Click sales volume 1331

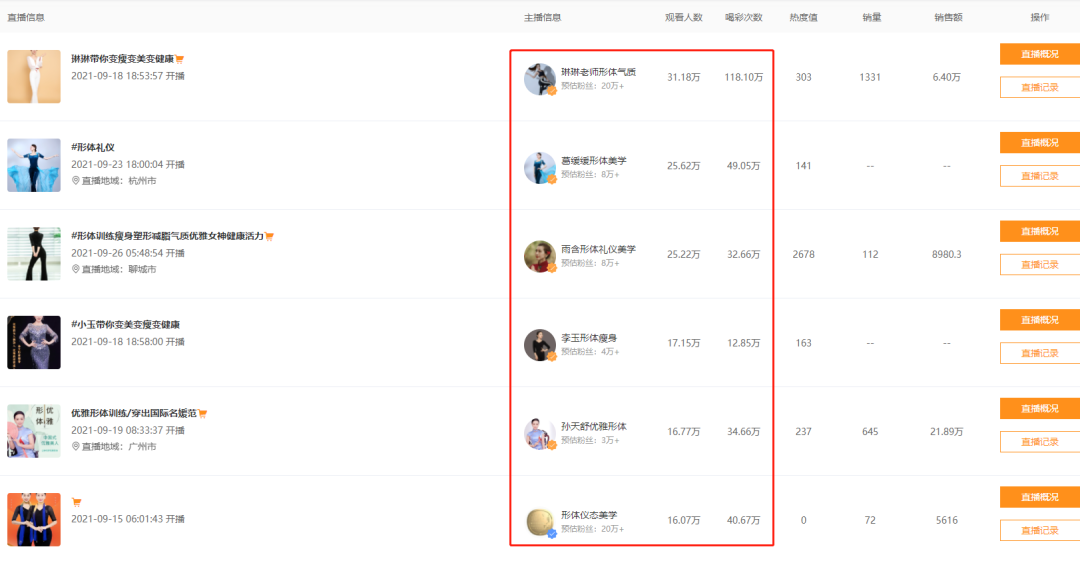[870, 77]
